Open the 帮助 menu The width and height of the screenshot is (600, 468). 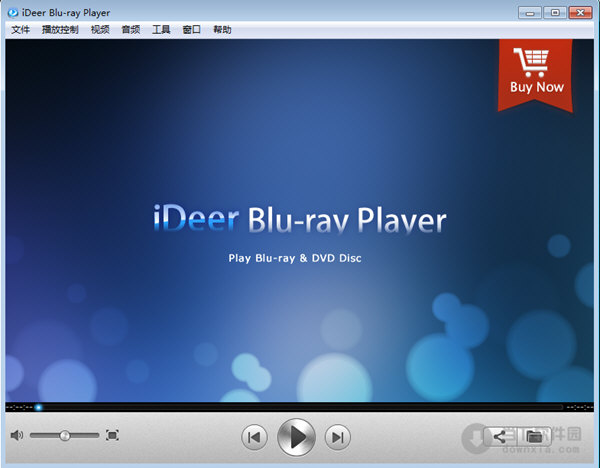(x=222, y=29)
